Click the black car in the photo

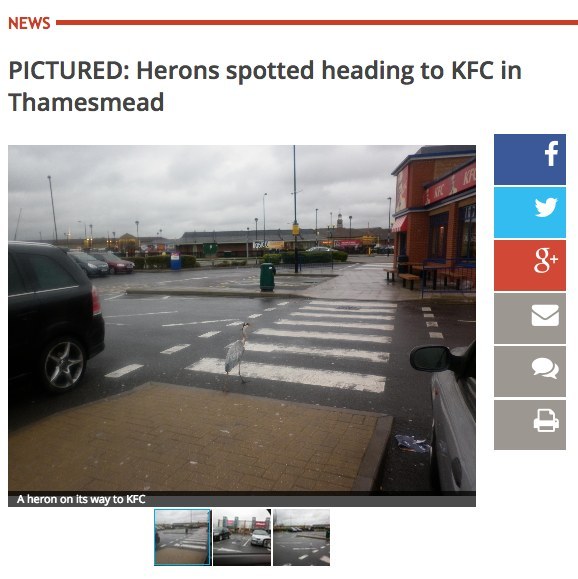point(55,316)
